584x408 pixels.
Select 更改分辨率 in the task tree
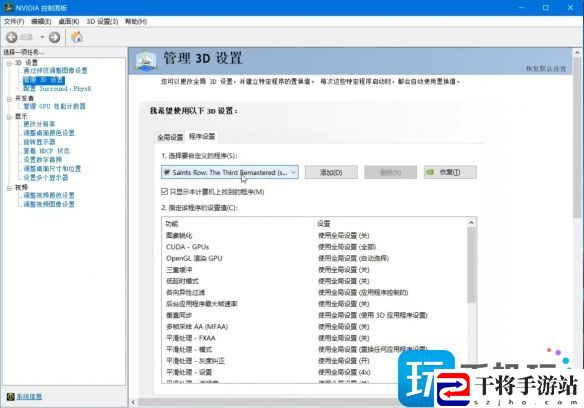tap(39, 124)
